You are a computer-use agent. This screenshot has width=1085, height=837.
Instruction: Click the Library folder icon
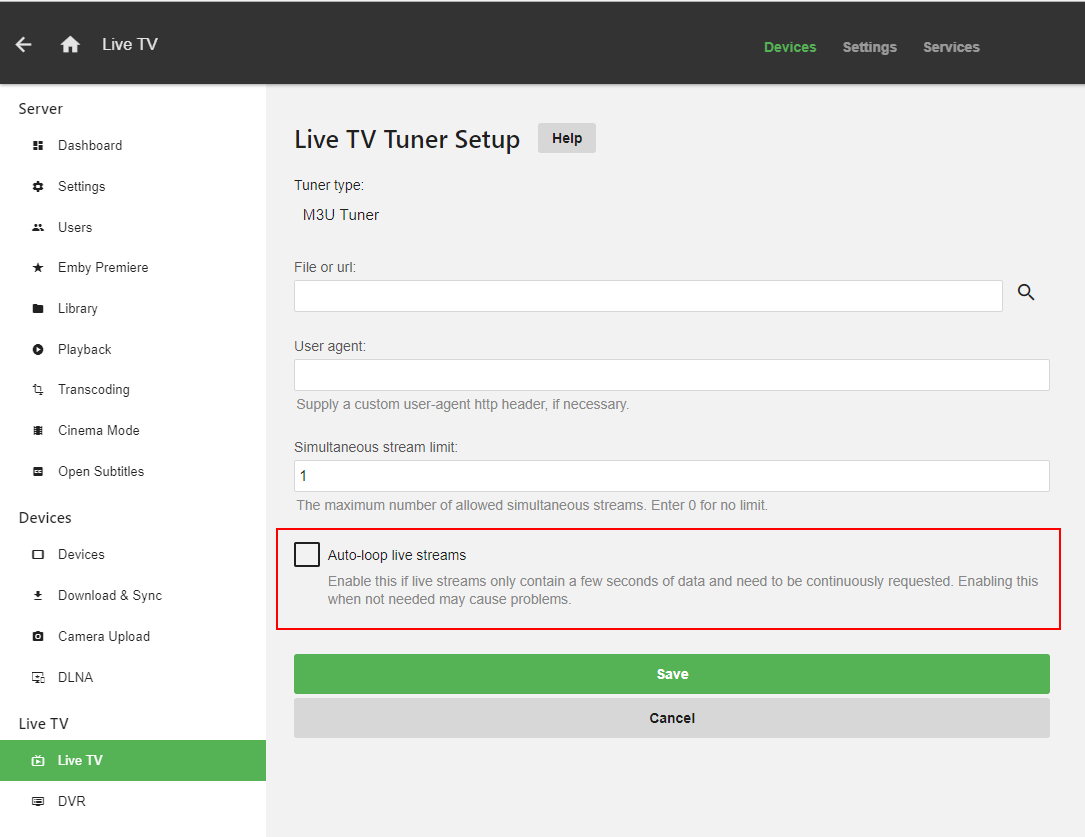click(x=38, y=309)
